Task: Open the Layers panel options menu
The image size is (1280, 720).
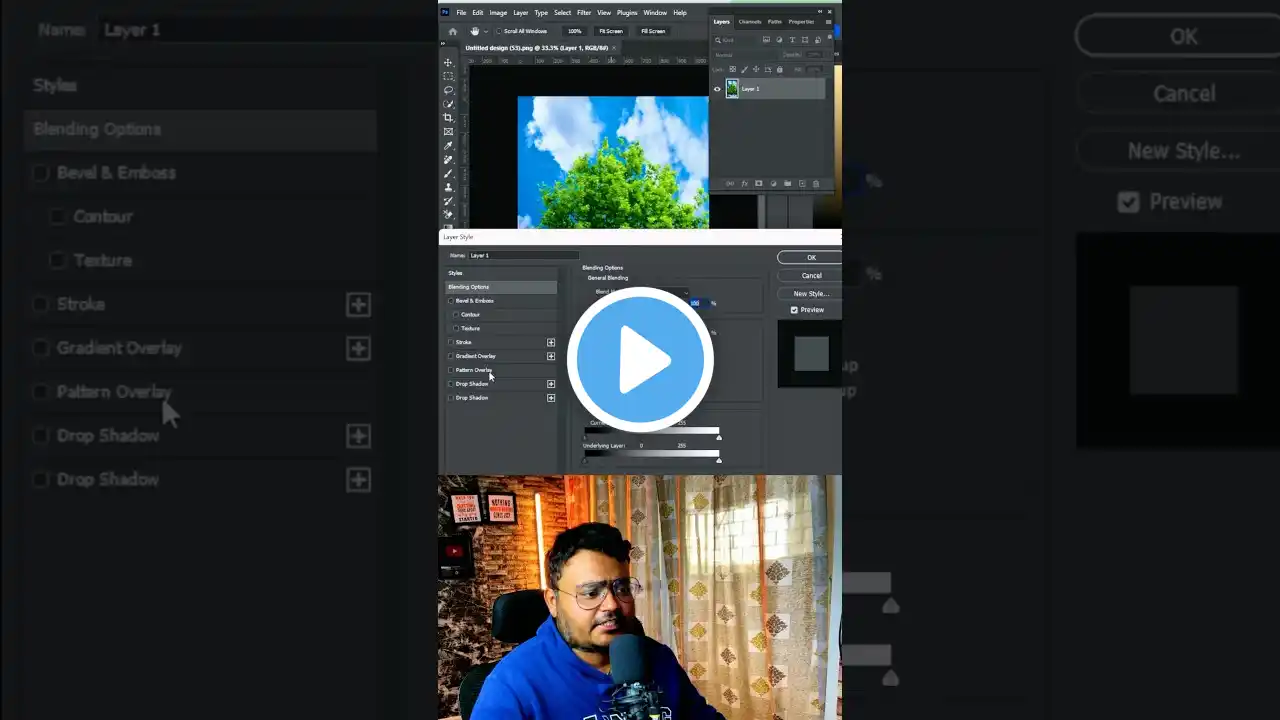Action: (x=828, y=22)
